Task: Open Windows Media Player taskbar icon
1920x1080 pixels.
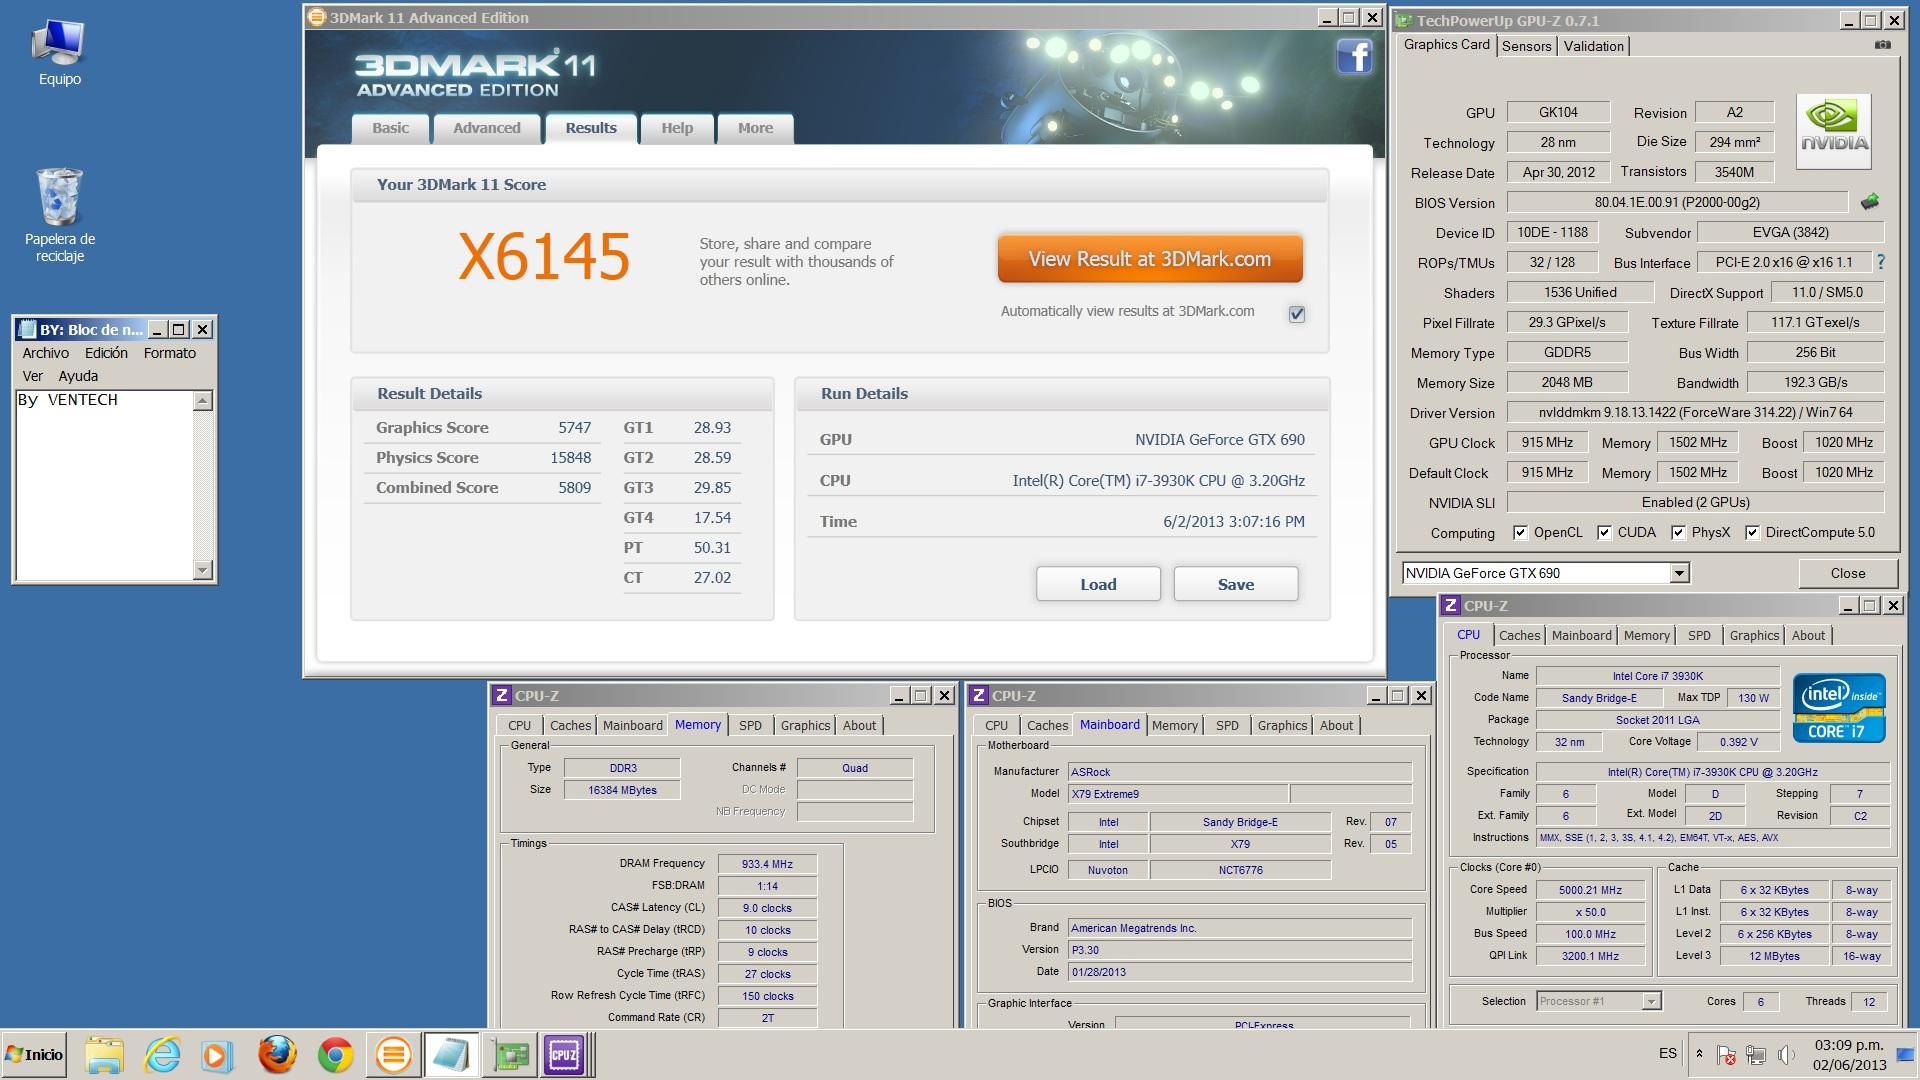Action: click(x=217, y=1055)
